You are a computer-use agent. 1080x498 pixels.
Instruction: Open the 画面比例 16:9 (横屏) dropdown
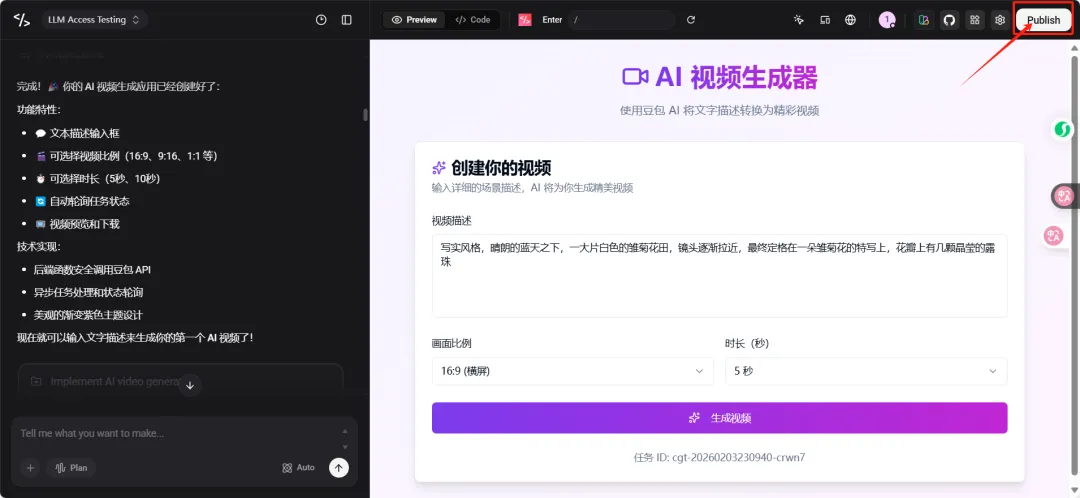click(572, 371)
